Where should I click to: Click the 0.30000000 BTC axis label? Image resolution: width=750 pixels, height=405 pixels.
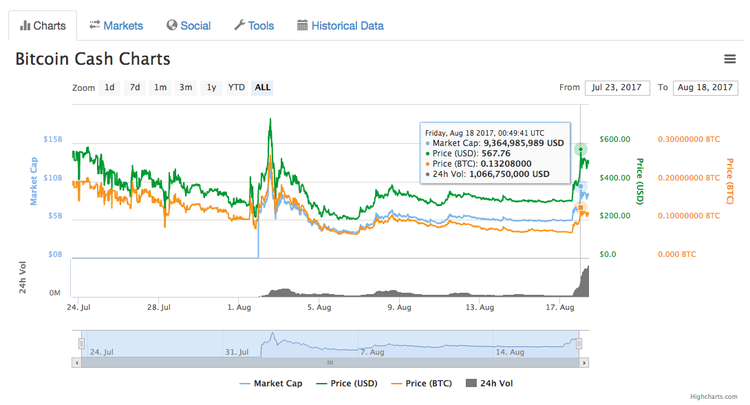(689, 139)
